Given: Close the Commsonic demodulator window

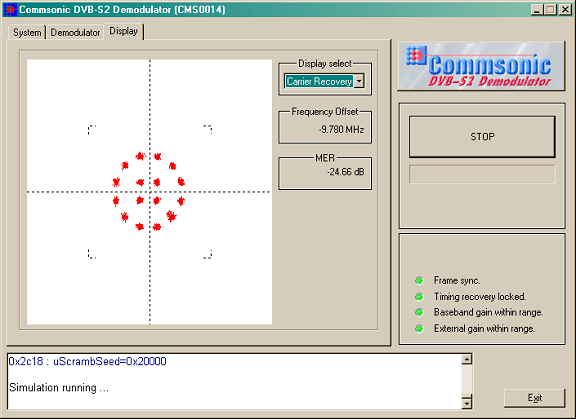Looking at the screenshot, I should [565, 10].
